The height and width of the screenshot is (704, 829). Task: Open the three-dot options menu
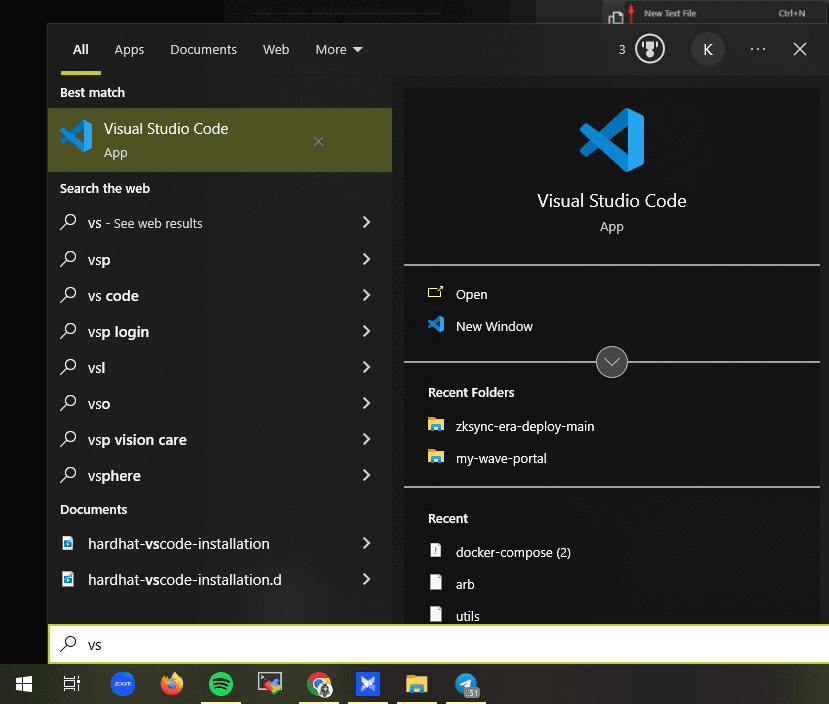pos(758,49)
